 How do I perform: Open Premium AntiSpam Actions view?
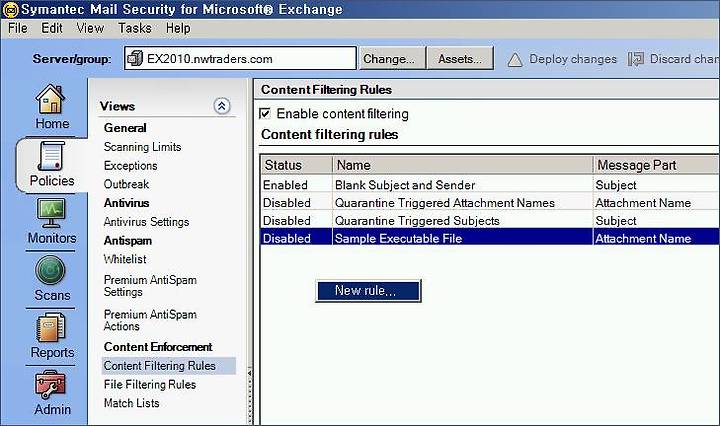point(150,320)
